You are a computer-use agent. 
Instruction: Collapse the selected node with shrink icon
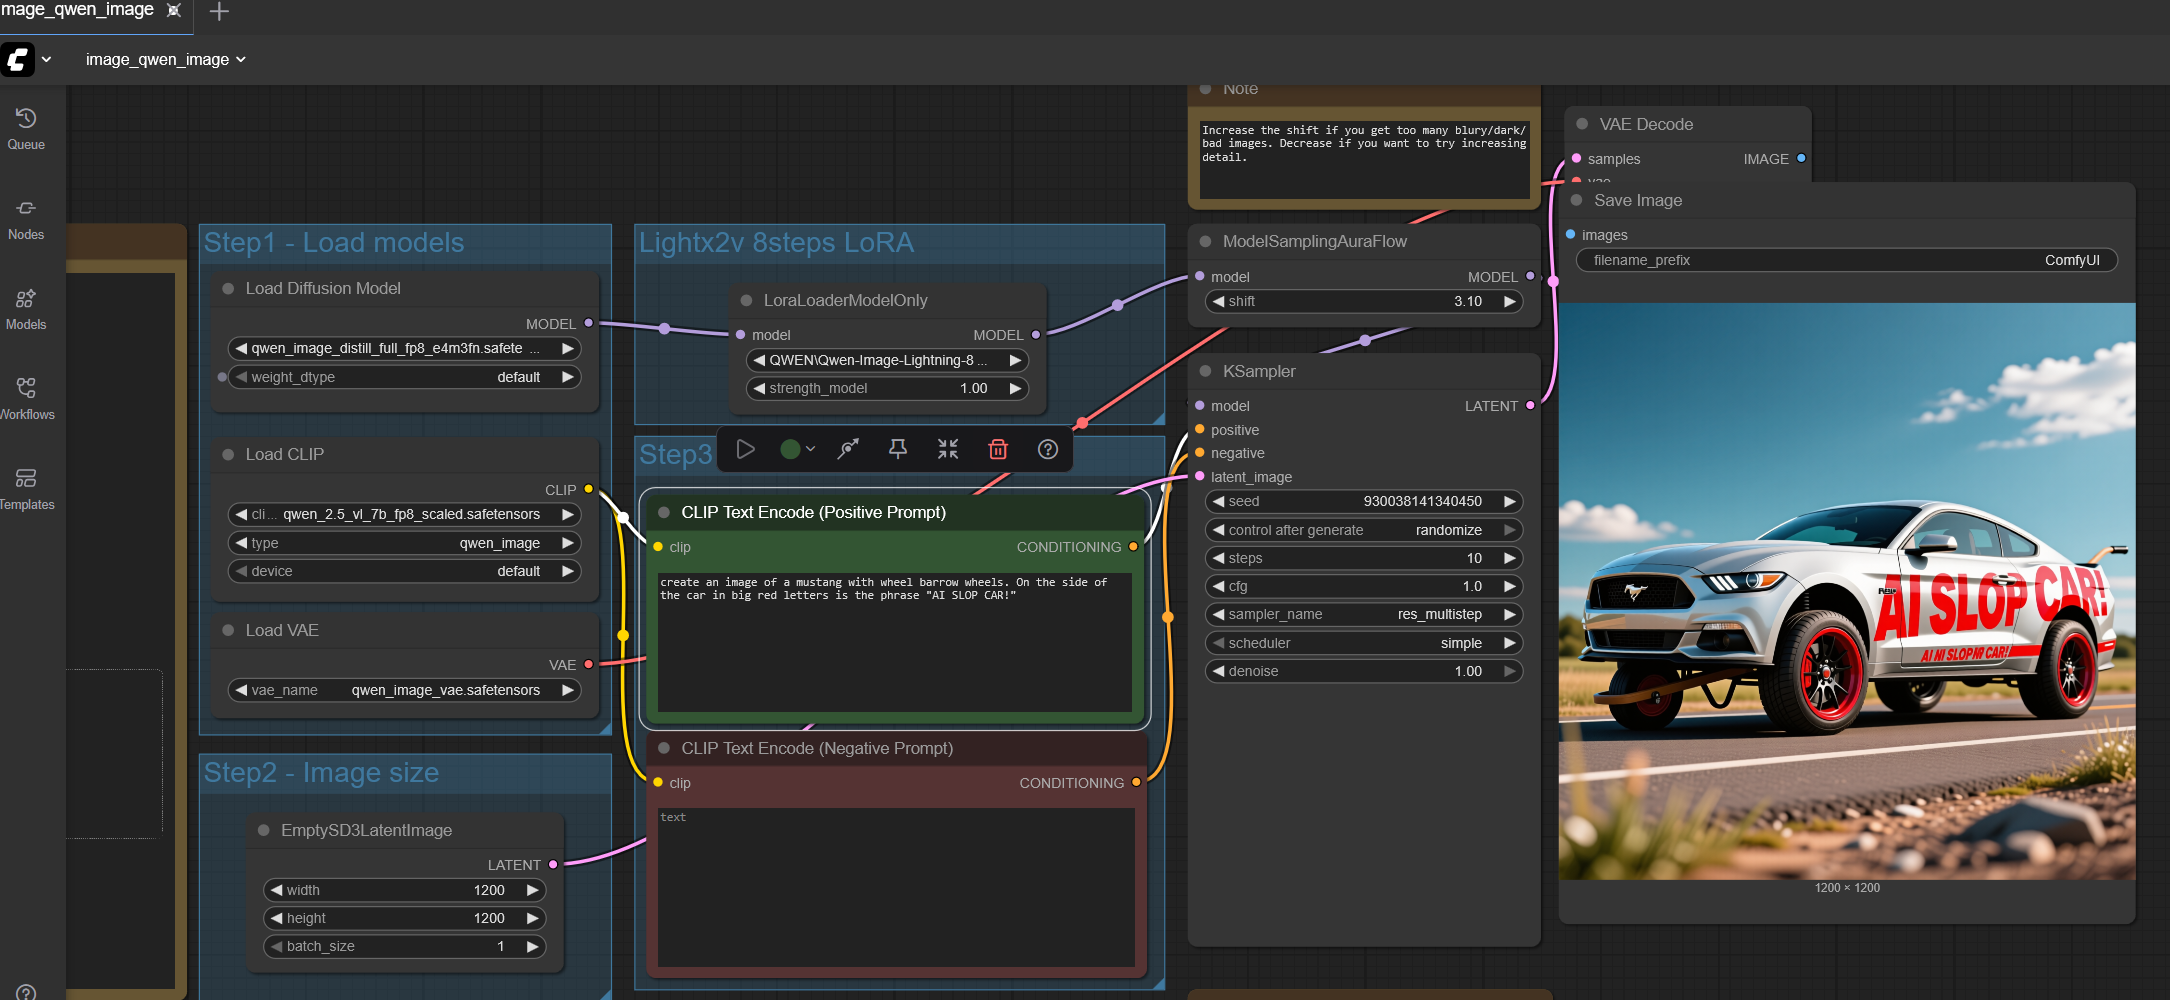pos(948,449)
